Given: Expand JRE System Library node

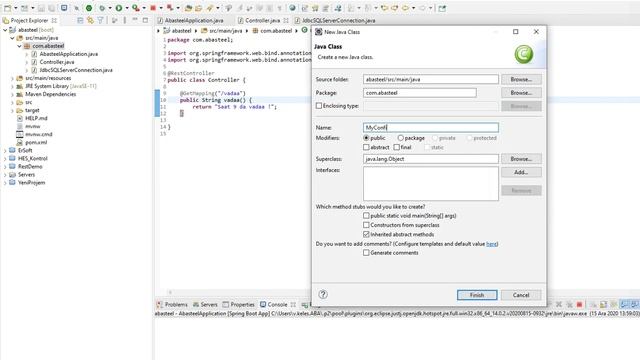Looking at the screenshot, I should click(x=12, y=86).
